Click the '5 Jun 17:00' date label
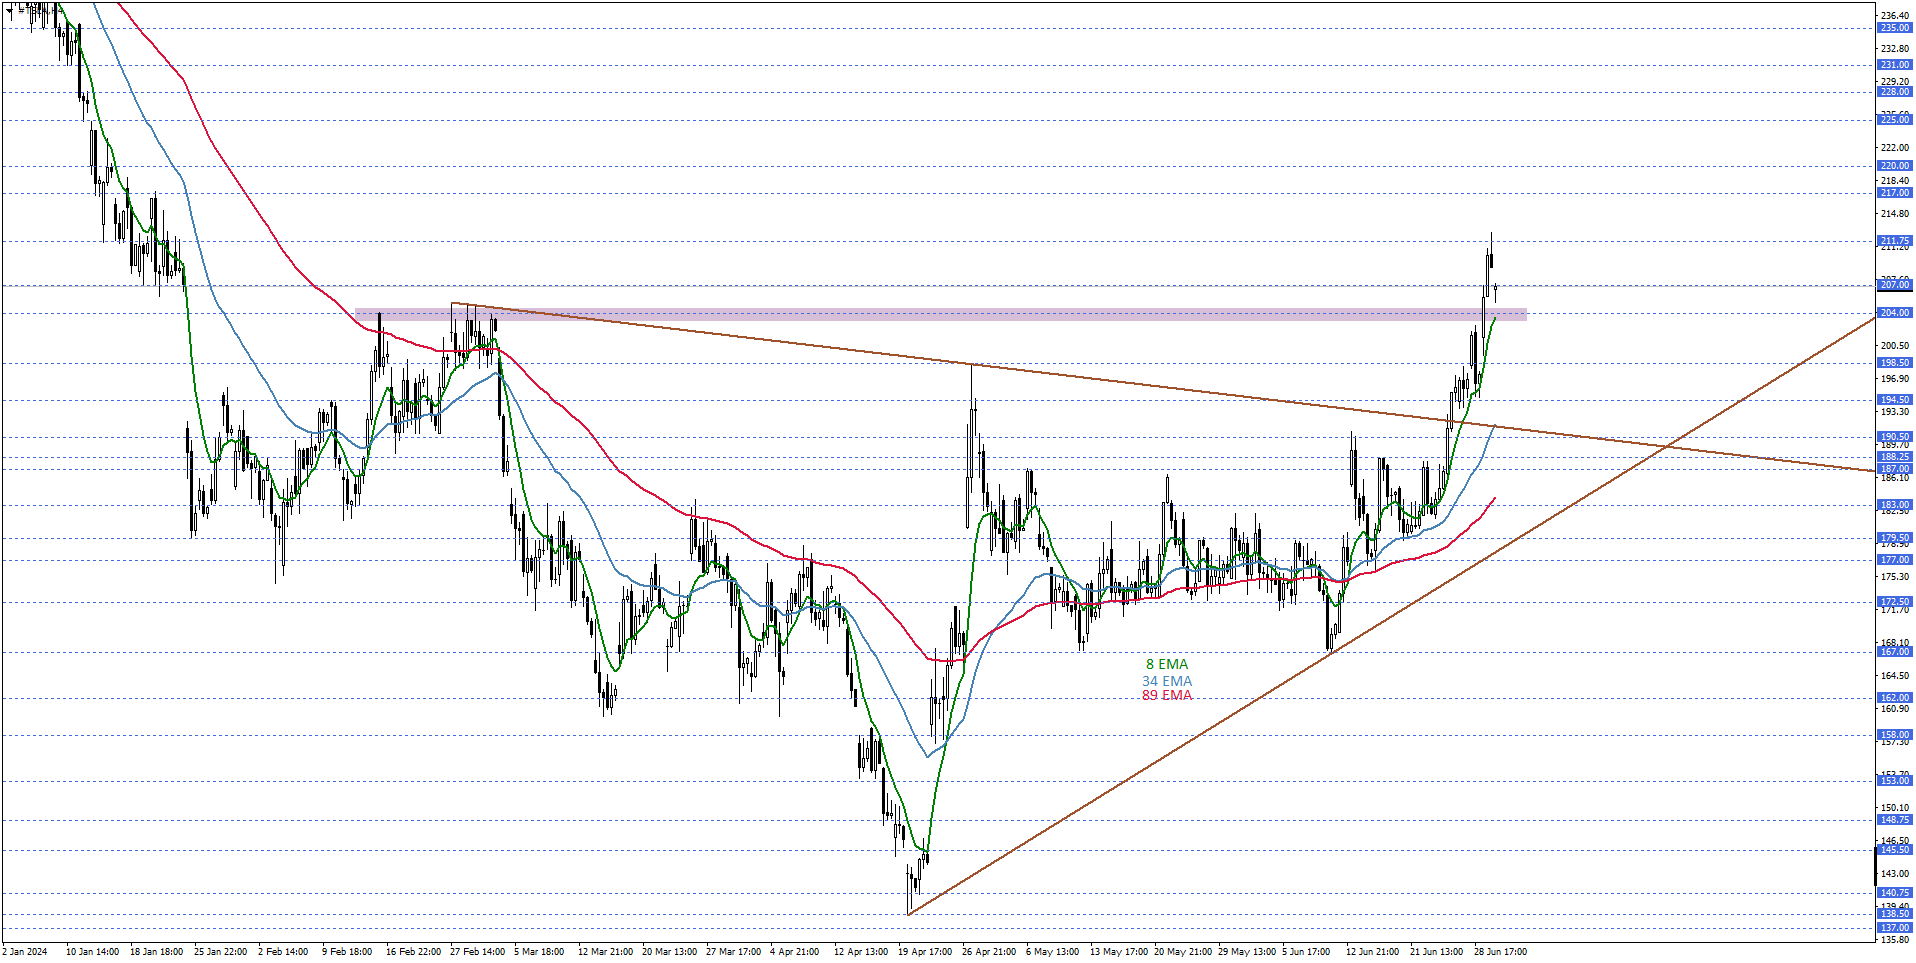Screen dimensions: 1916x963 coord(1306,952)
